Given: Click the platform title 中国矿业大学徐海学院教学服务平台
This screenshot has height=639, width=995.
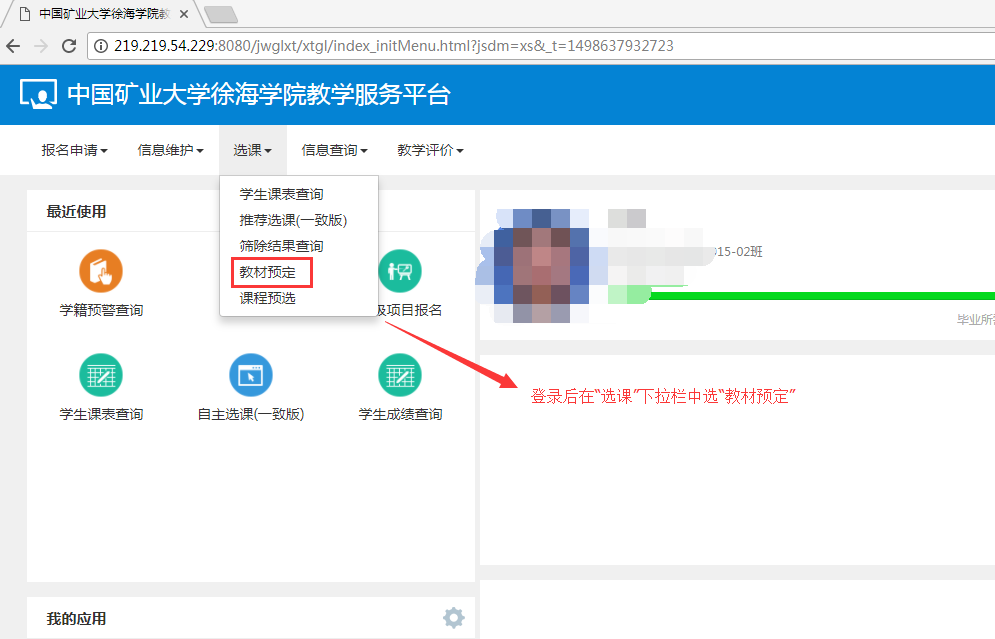Looking at the screenshot, I should (x=259, y=95).
